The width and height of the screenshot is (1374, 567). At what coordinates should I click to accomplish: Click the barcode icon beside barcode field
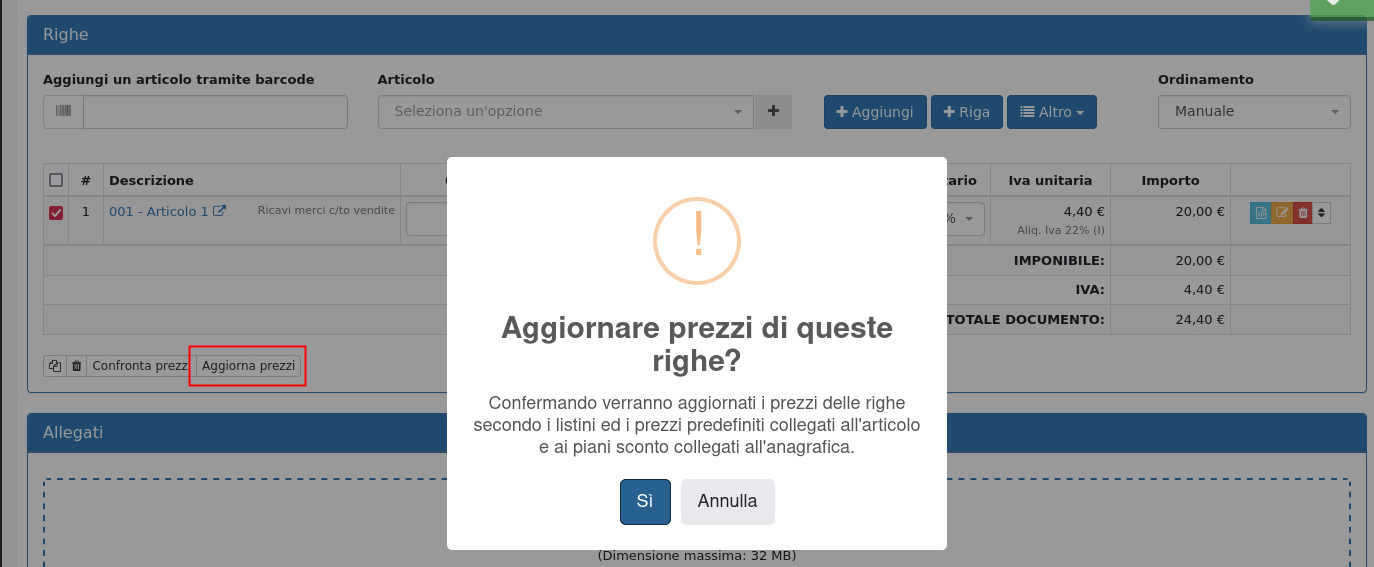tap(64, 112)
